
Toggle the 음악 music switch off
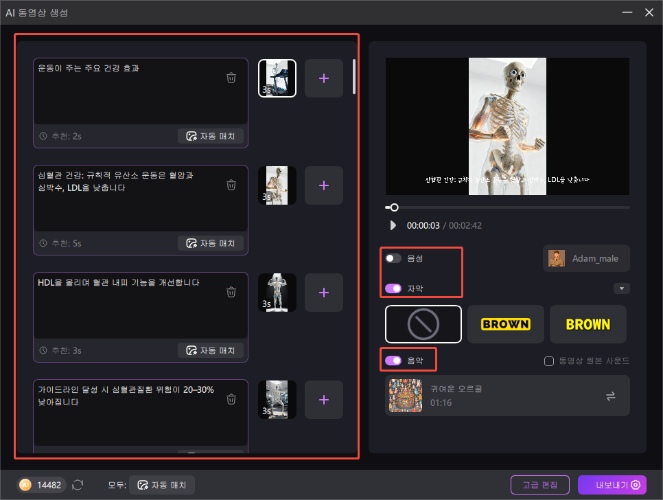393,361
